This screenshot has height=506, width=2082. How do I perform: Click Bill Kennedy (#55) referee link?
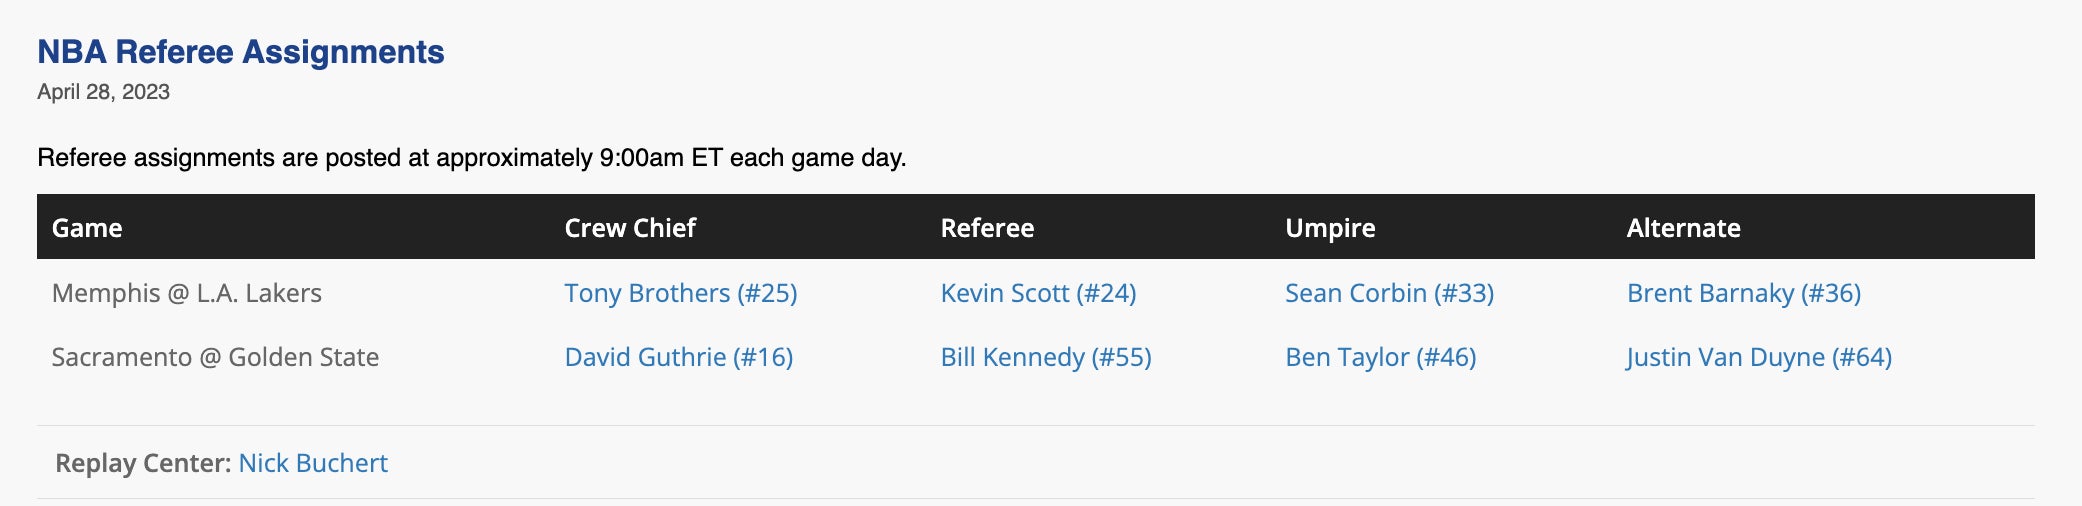(1045, 357)
